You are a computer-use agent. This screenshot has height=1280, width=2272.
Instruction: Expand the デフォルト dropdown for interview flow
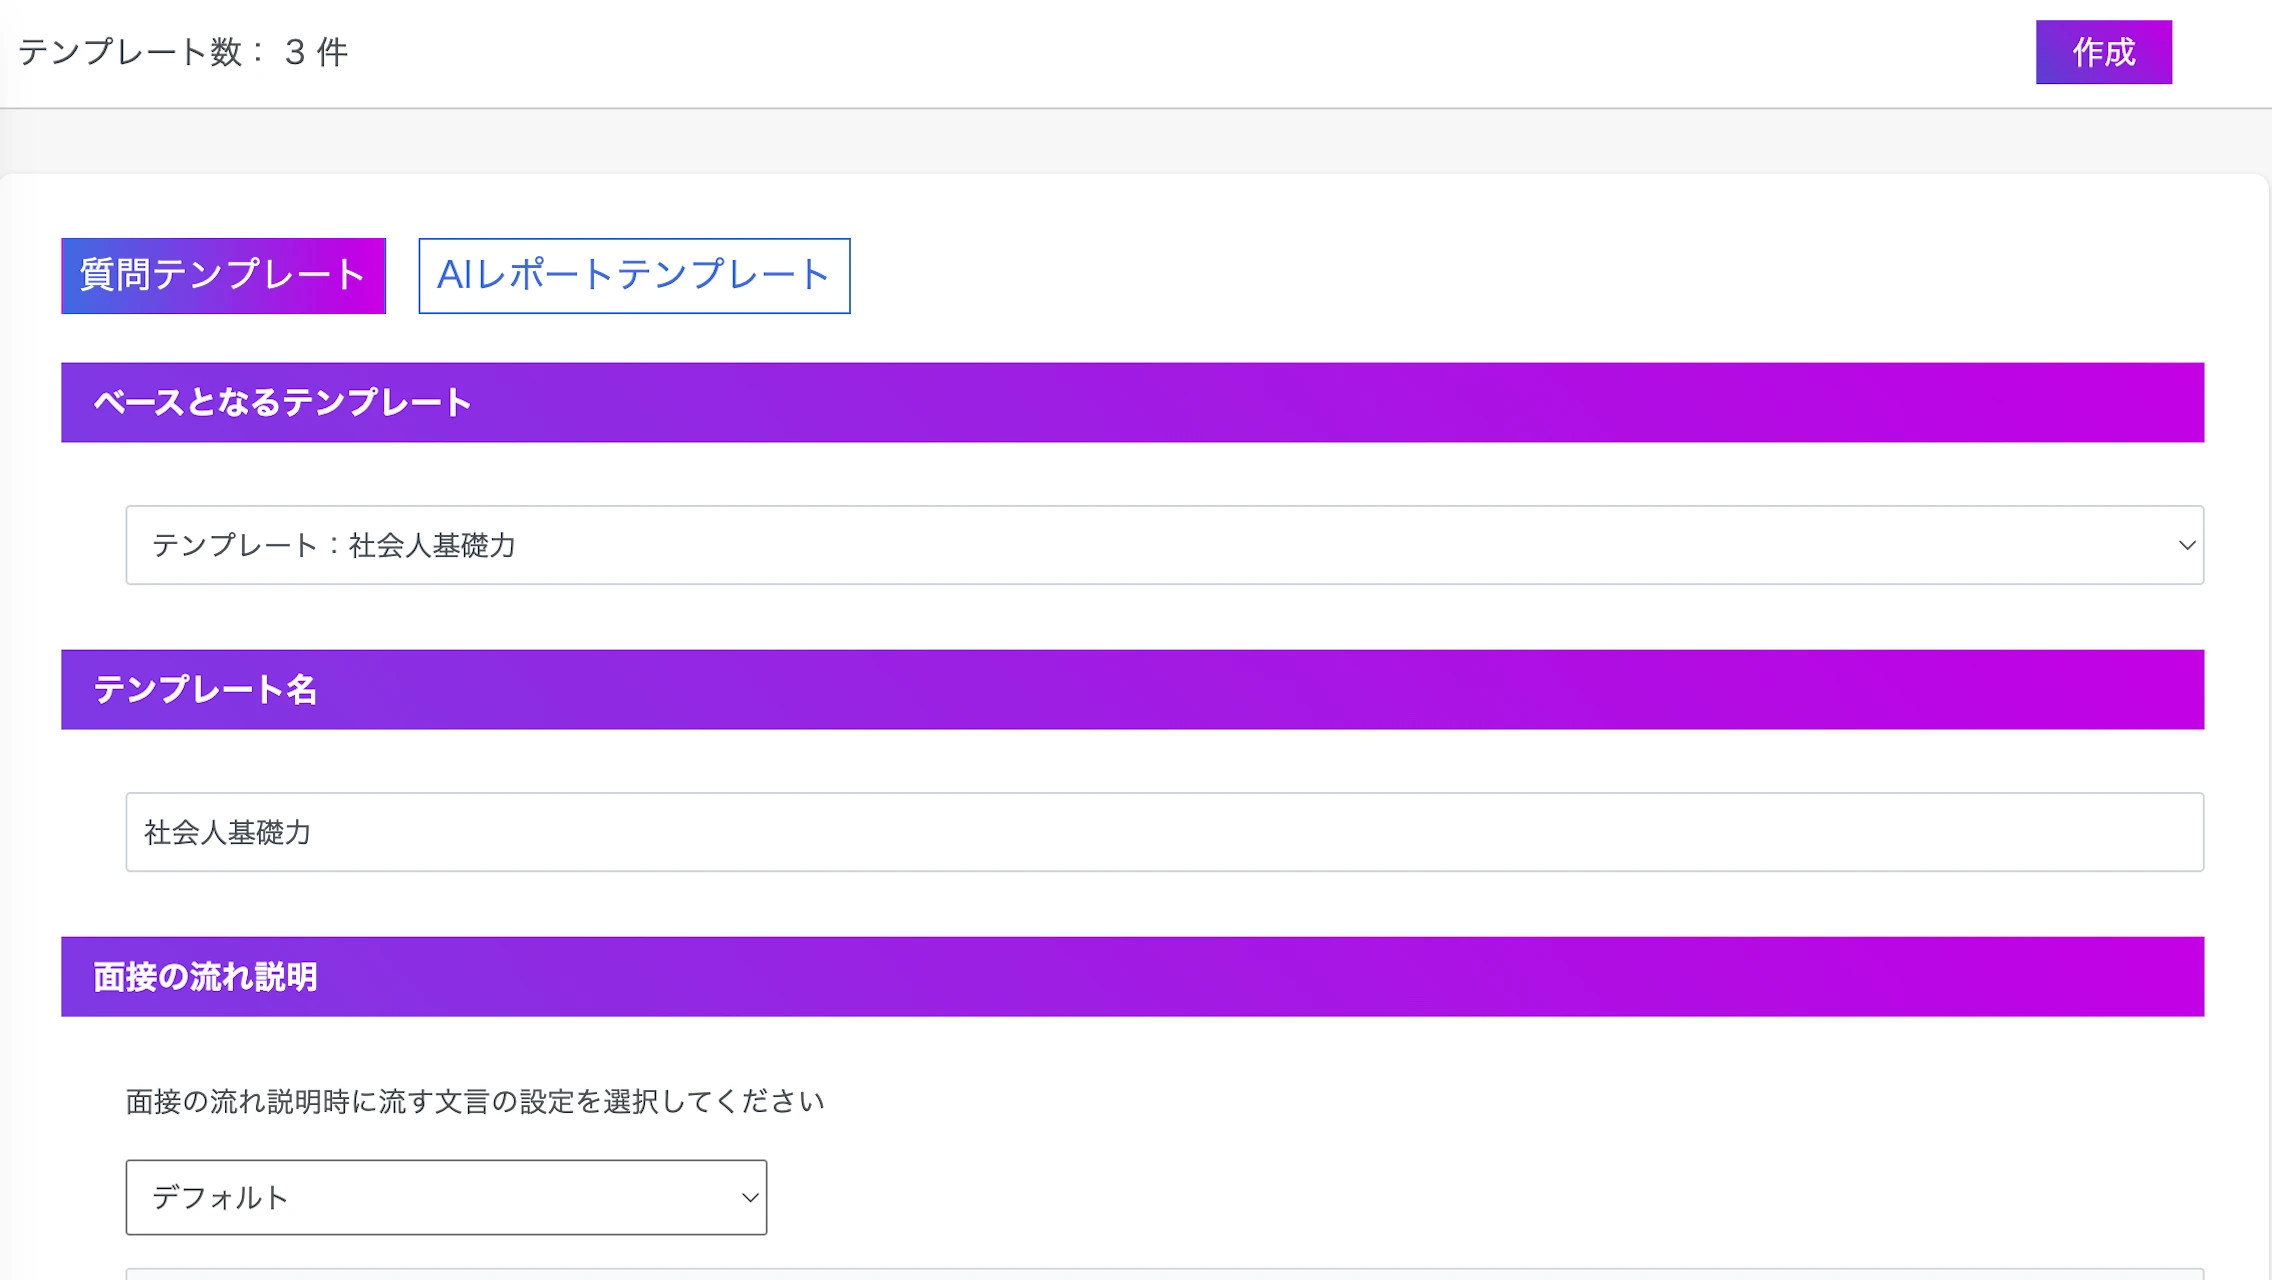point(446,1197)
